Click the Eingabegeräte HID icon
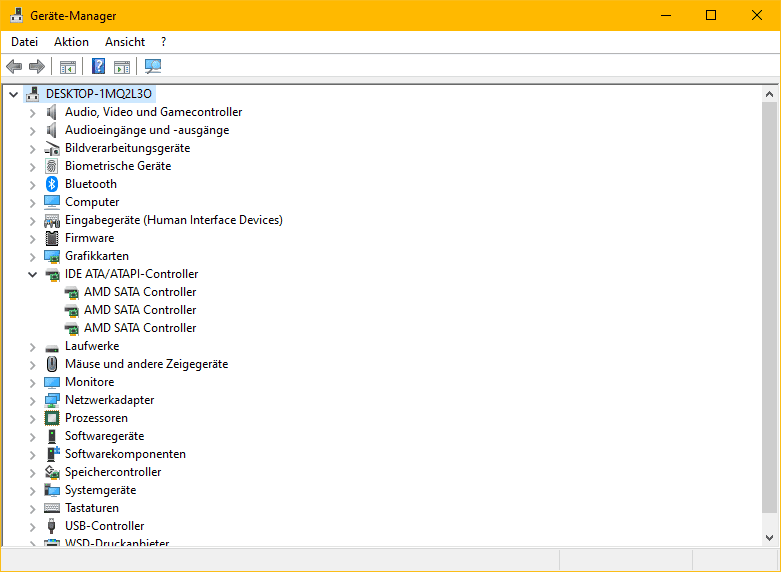 pyautogui.click(x=52, y=220)
